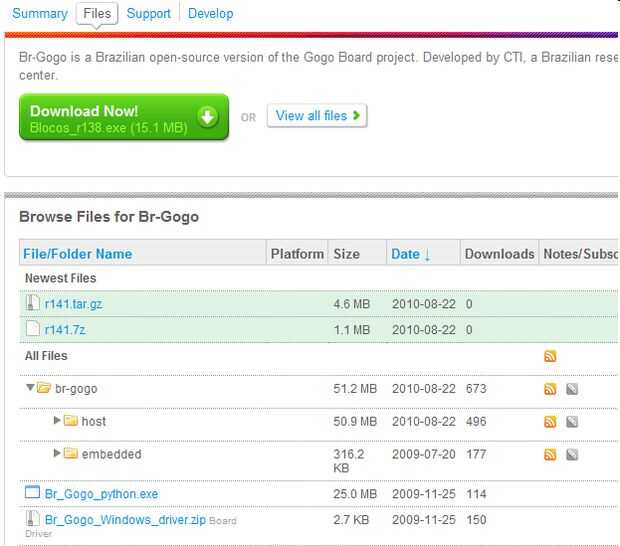Select the host folder name
This screenshot has height=546, width=620.
pyautogui.click(x=94, y=421)
